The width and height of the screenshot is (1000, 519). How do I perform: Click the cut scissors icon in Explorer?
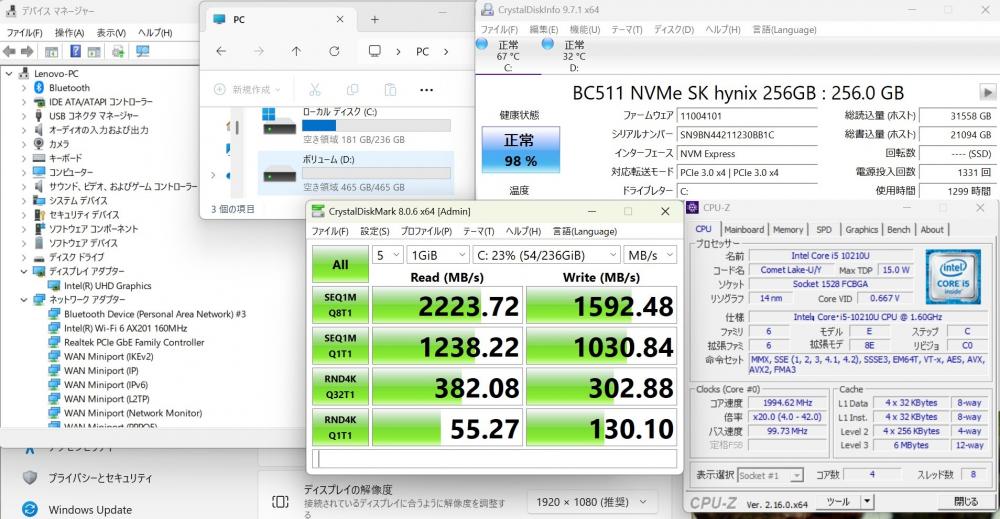point(315,89)
